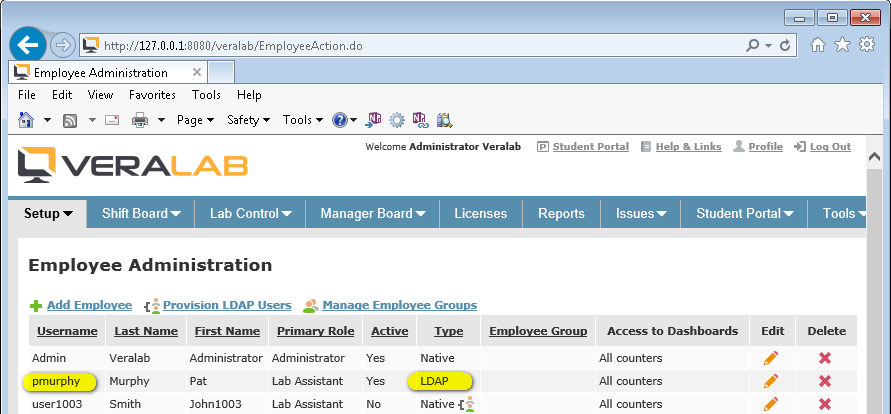Open the Help menu
The image size is (891, 414).
click(x=249, y=95)
